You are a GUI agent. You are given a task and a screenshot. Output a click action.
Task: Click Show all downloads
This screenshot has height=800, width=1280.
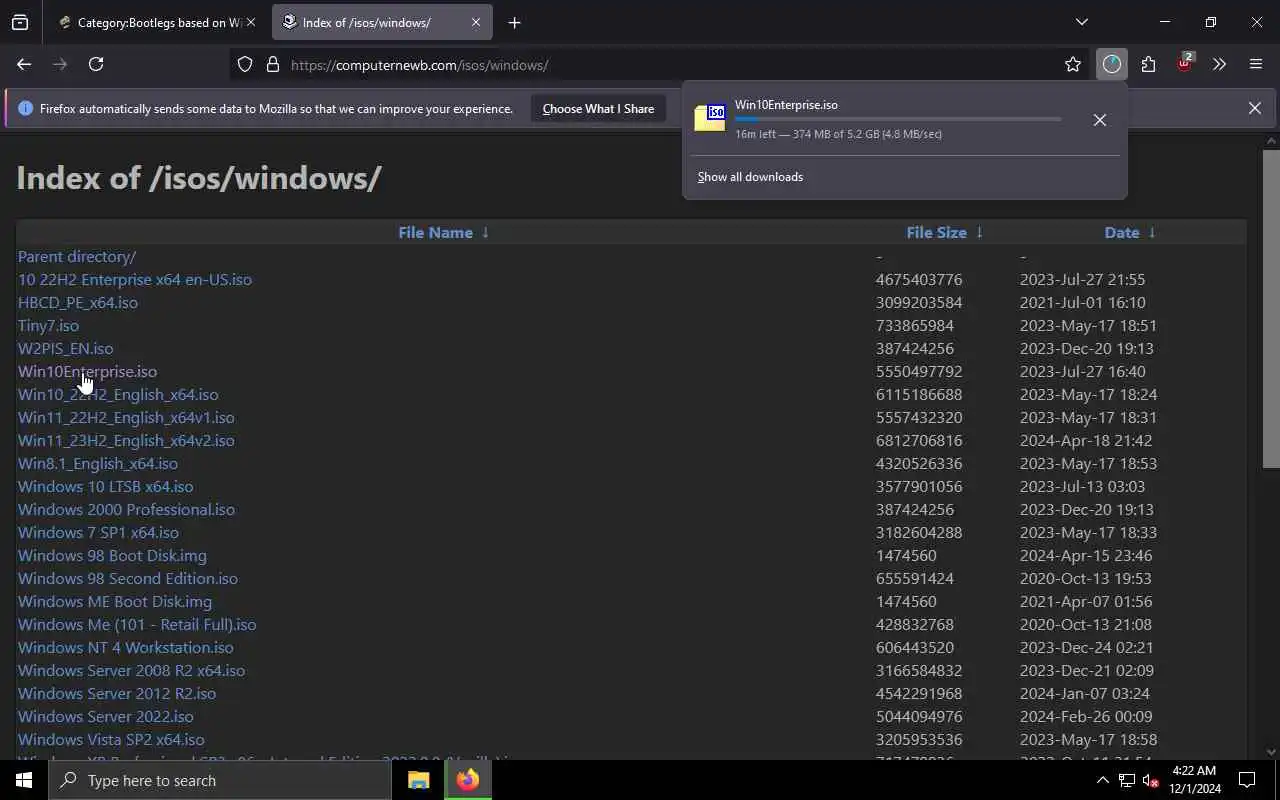pos(750,177)
